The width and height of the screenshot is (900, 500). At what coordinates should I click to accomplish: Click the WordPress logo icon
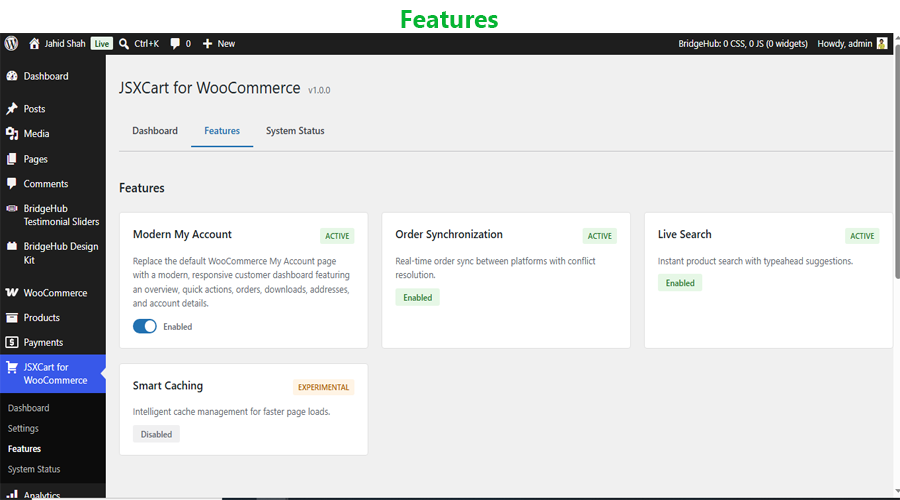click(11, 44)
